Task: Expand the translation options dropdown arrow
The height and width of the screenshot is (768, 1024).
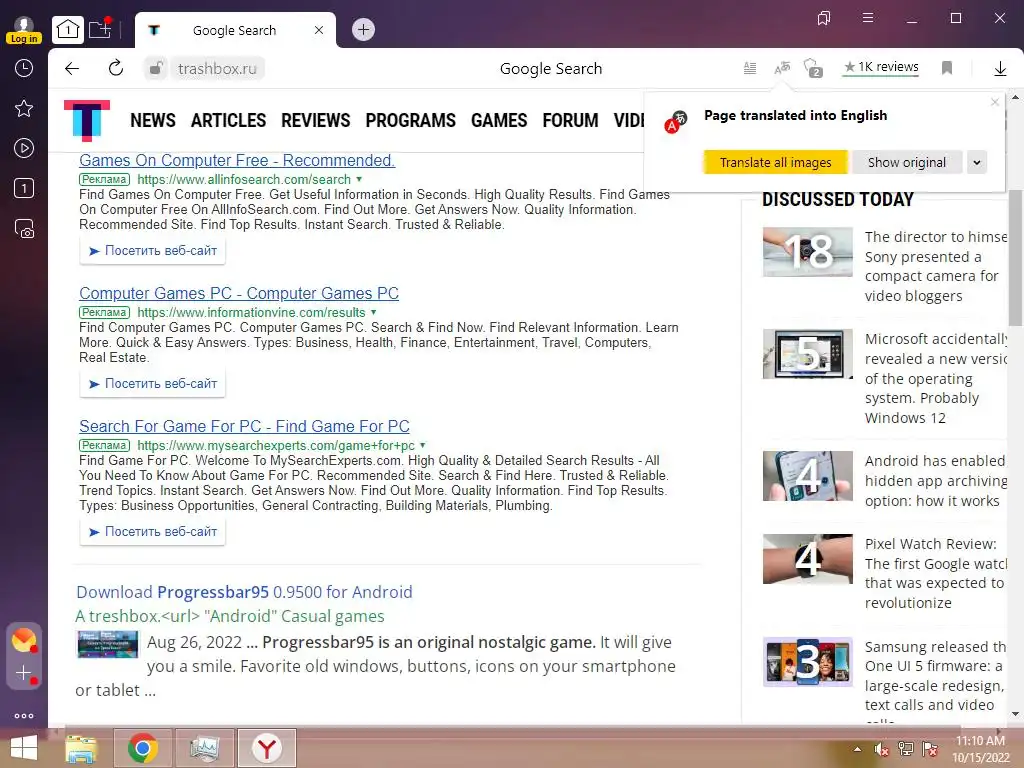Action: click(976, 162)
